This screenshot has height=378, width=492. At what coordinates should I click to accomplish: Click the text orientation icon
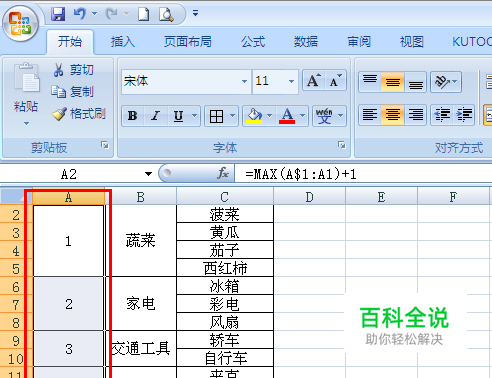click(x=442, y=81)
